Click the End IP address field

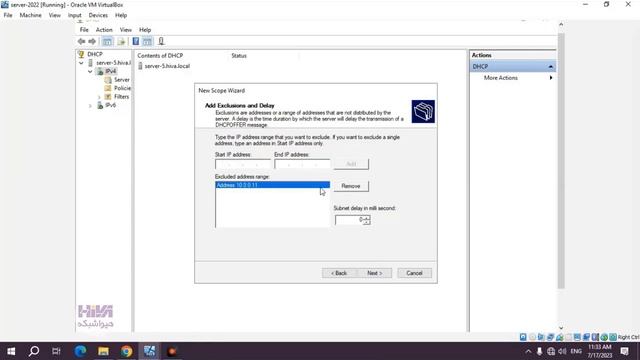pos(302,164)
